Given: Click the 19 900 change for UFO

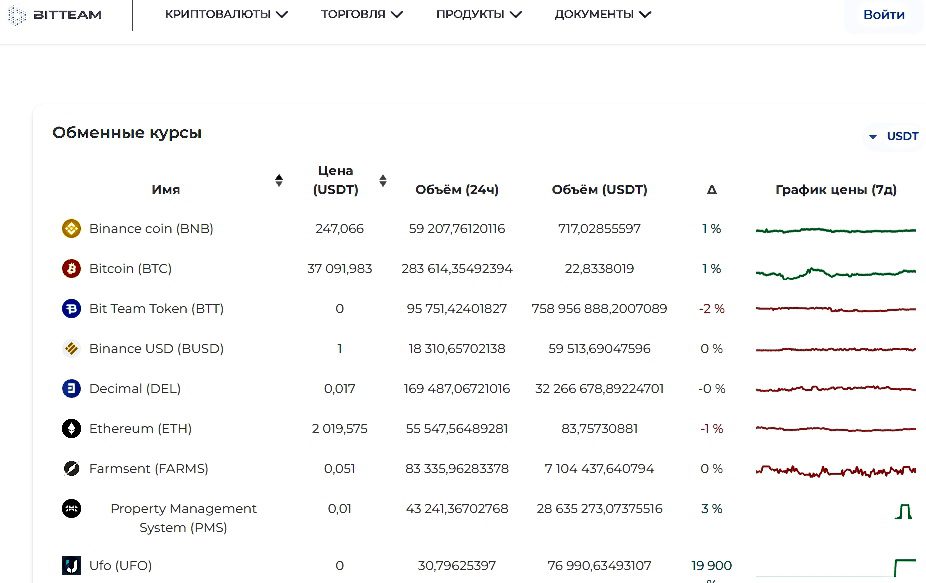Looking at the screenshot, I should [712, 565].
